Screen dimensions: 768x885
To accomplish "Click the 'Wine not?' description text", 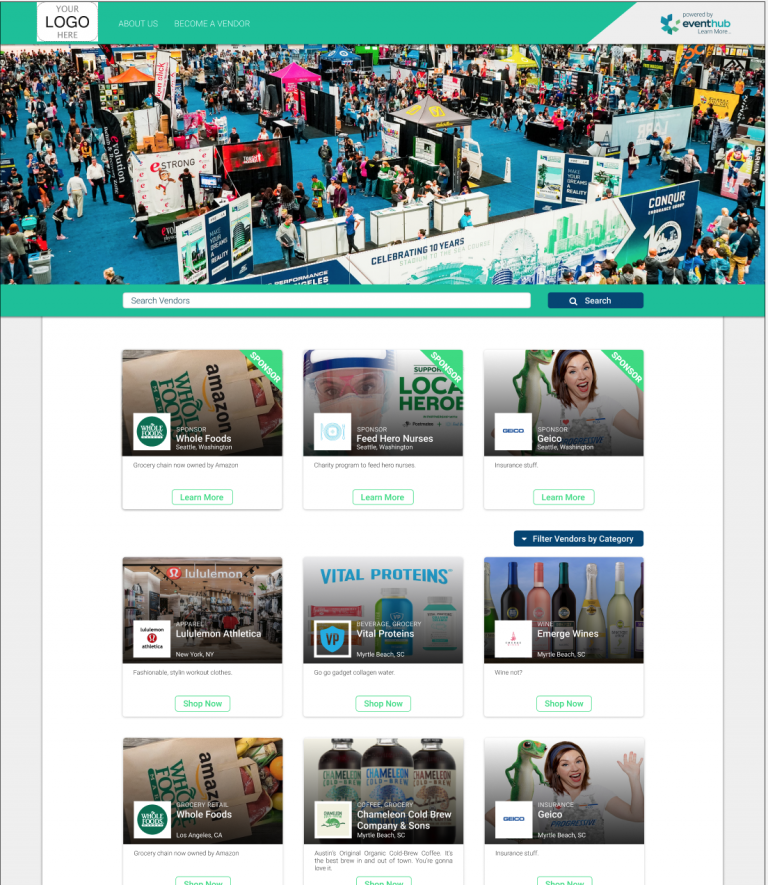I will point(508,672).
